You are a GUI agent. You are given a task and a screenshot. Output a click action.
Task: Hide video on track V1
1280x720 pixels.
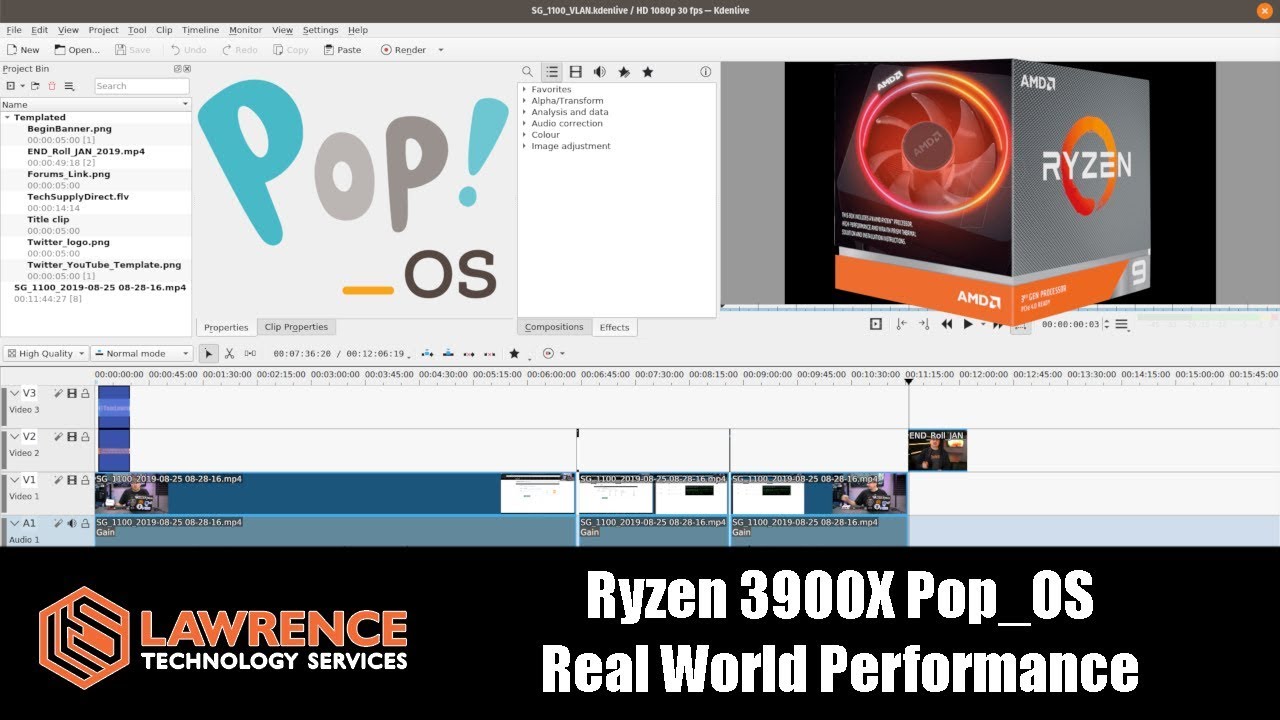(x=72, y=480)
